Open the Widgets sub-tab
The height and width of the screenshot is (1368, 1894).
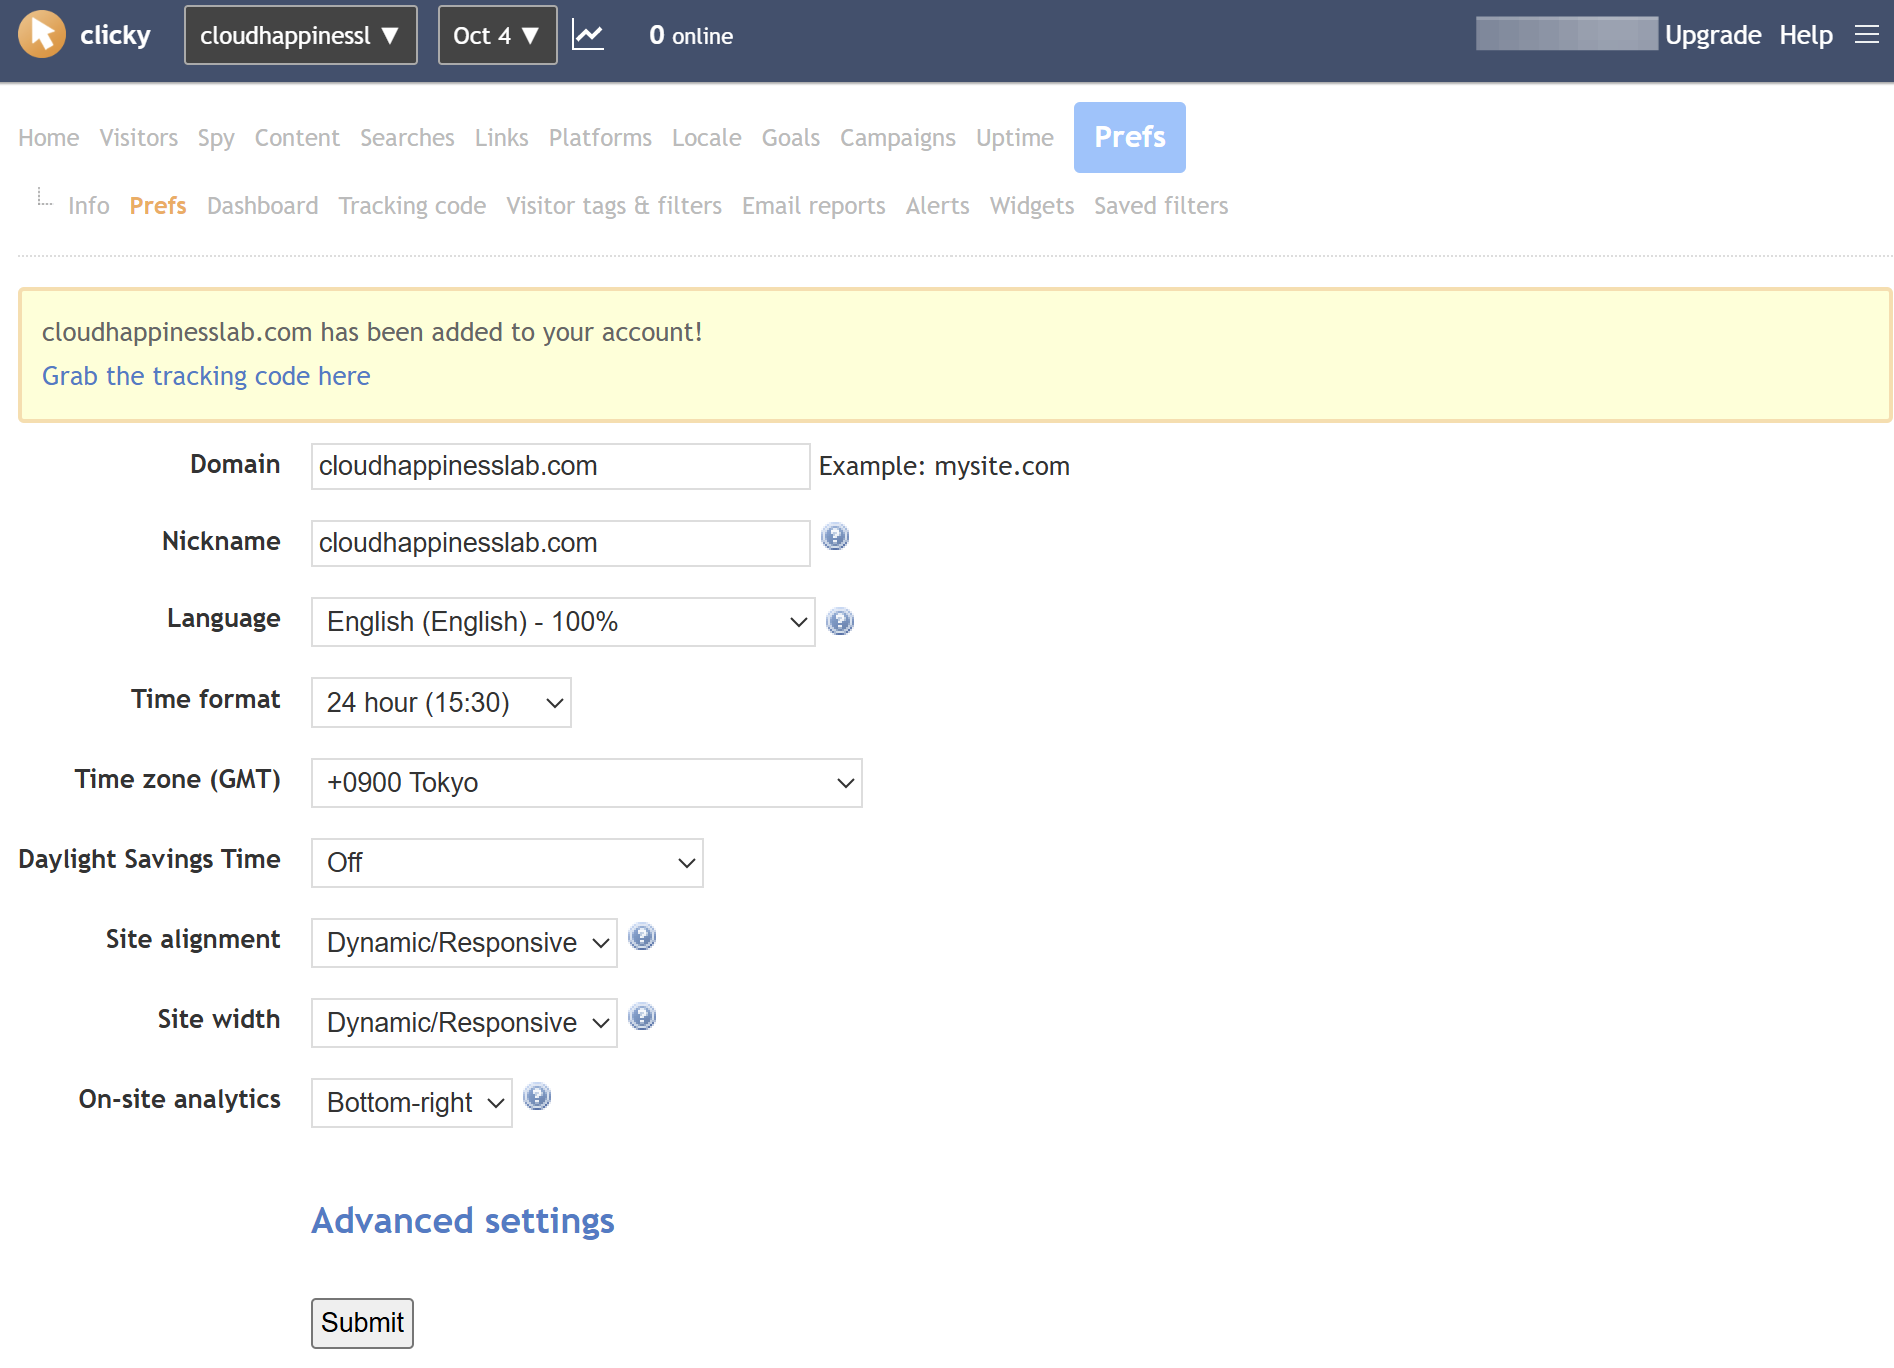point(1032,206)
